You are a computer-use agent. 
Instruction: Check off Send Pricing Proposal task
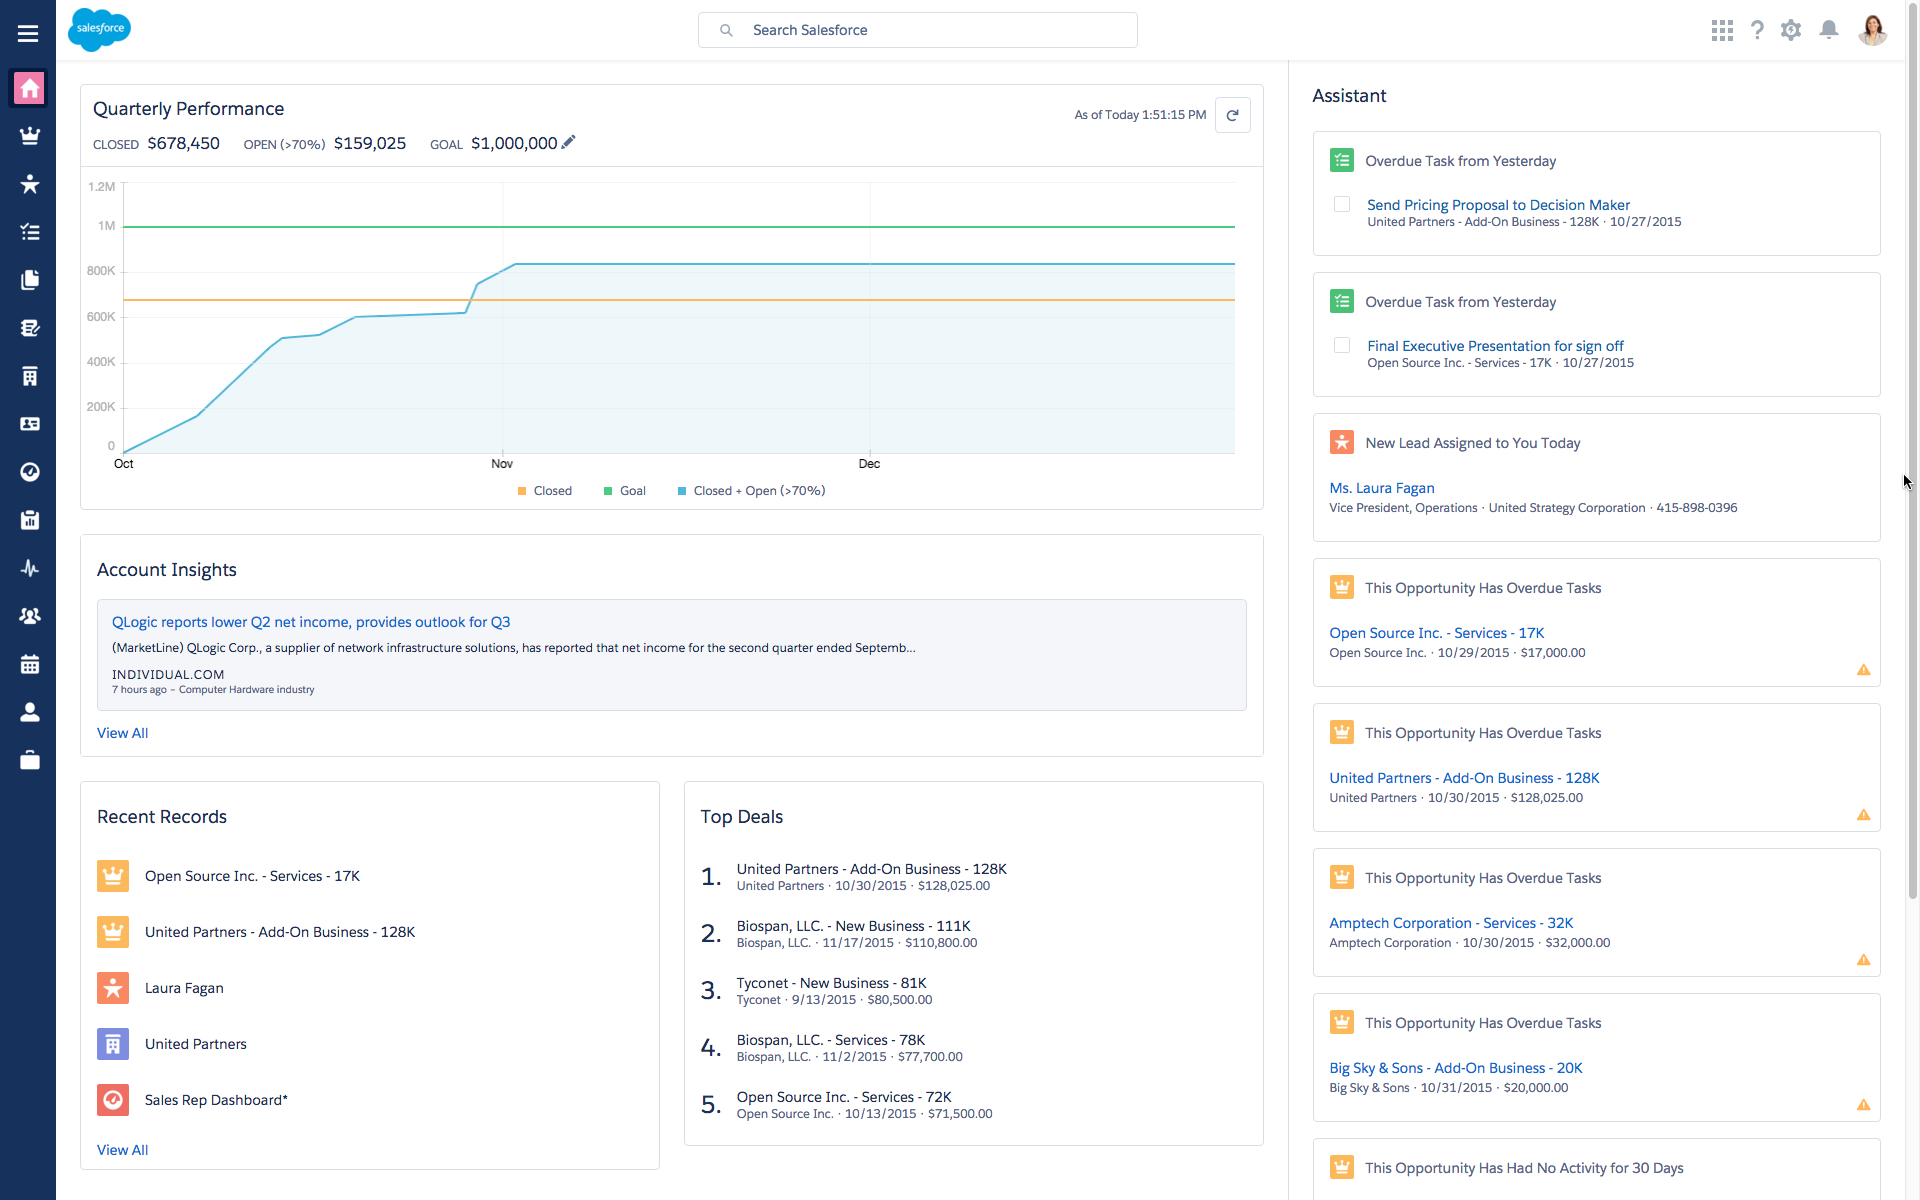click(x=1342, y=204)
